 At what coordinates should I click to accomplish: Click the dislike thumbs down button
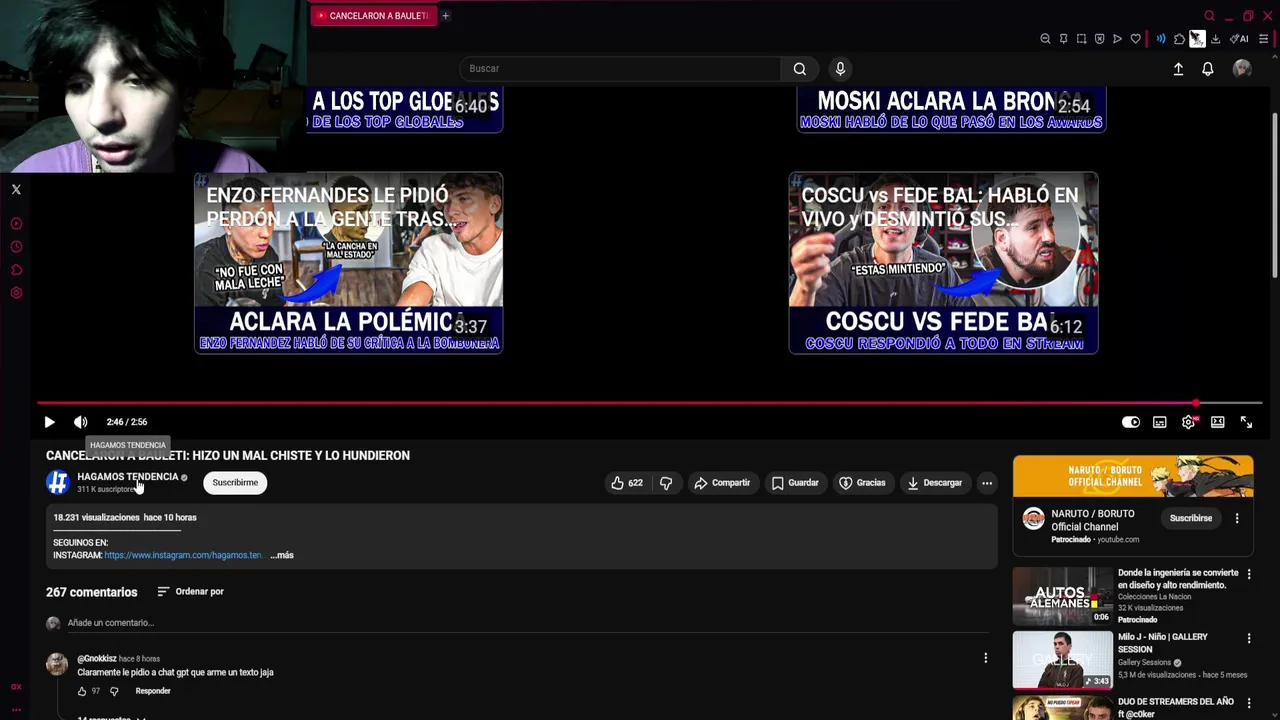coord(666,483)
